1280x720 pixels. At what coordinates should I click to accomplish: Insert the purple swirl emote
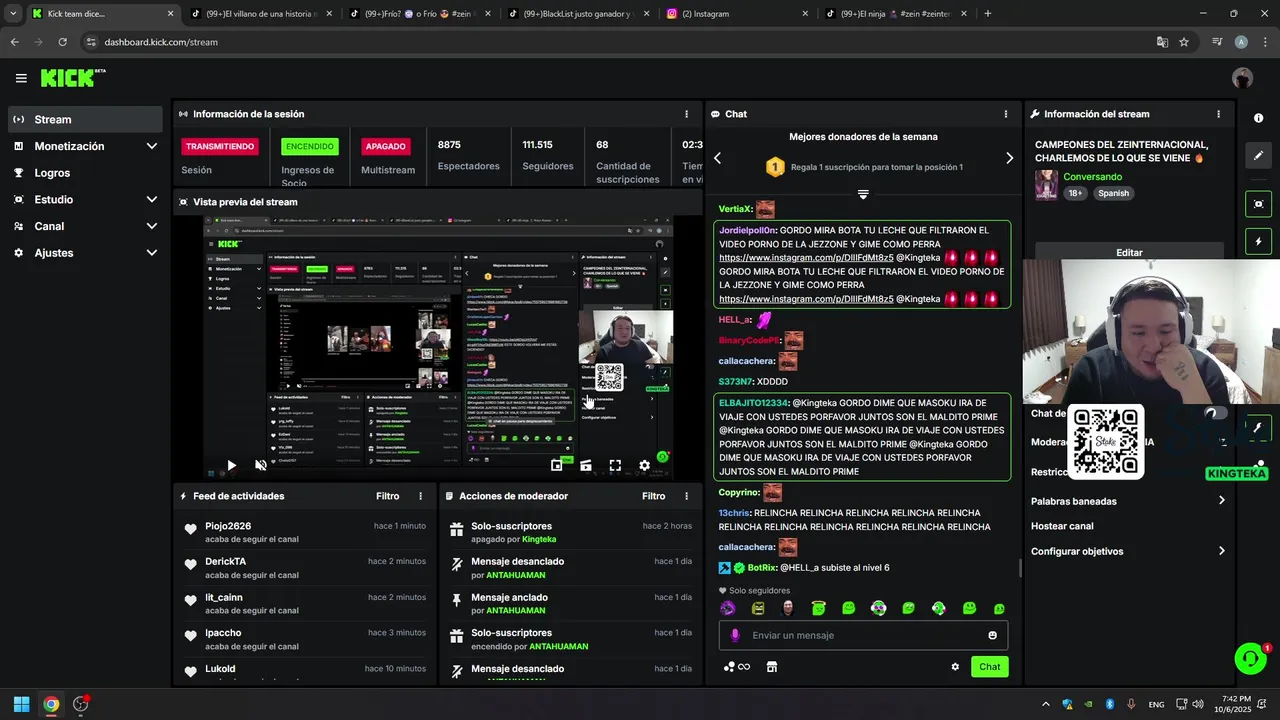728,608
